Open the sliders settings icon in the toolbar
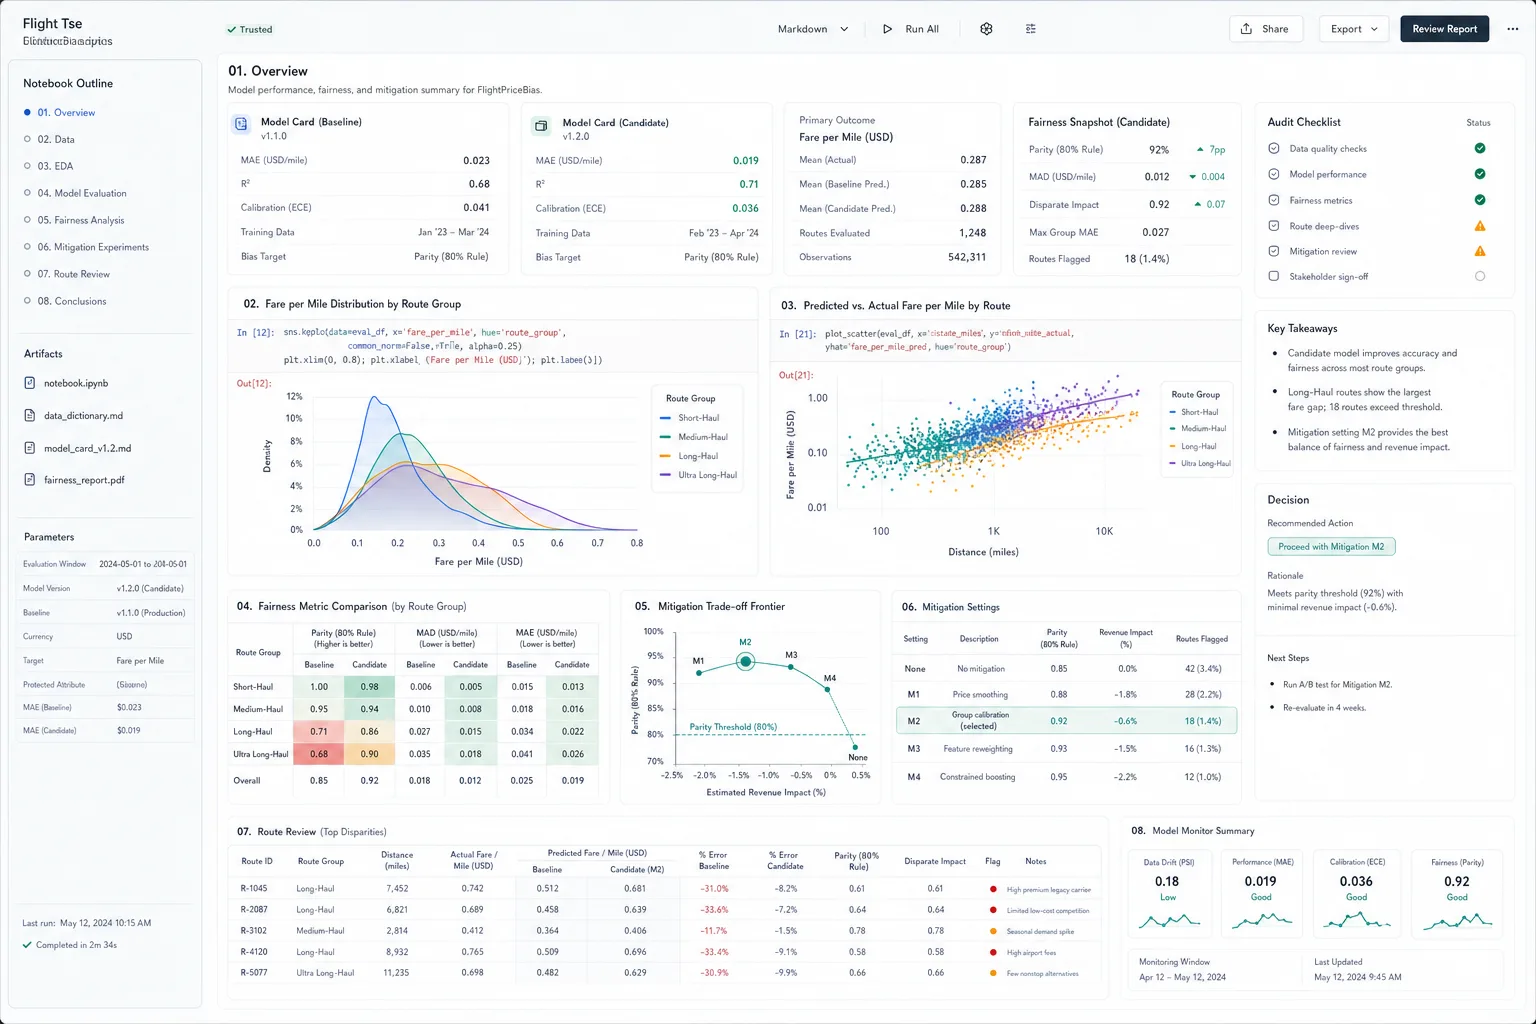 1030,29
